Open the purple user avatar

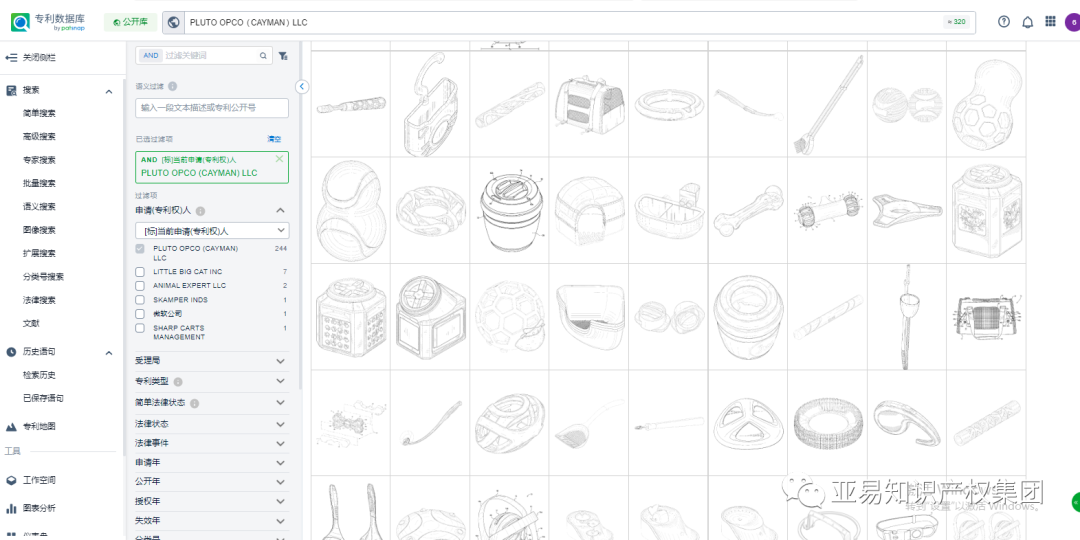coord(1072,22)
